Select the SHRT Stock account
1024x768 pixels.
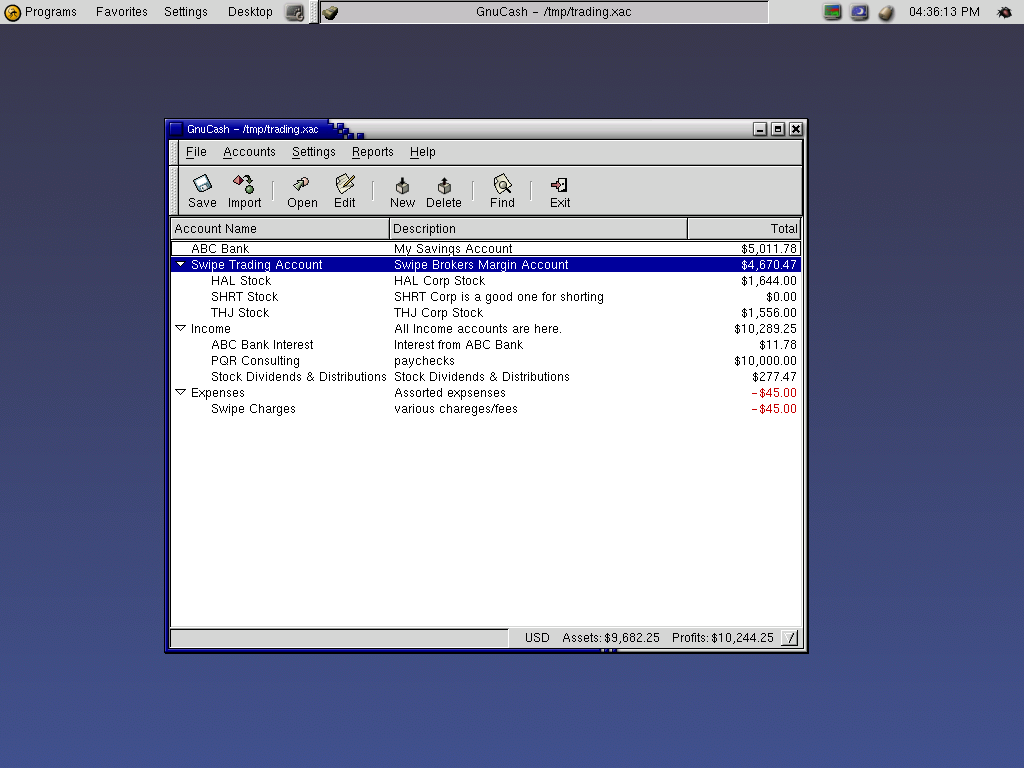(x=486, y=296)
